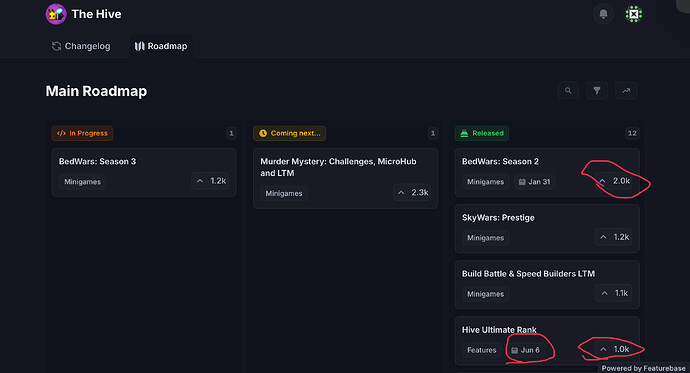Open the BedWars: Season 3 card

point(144,172)
